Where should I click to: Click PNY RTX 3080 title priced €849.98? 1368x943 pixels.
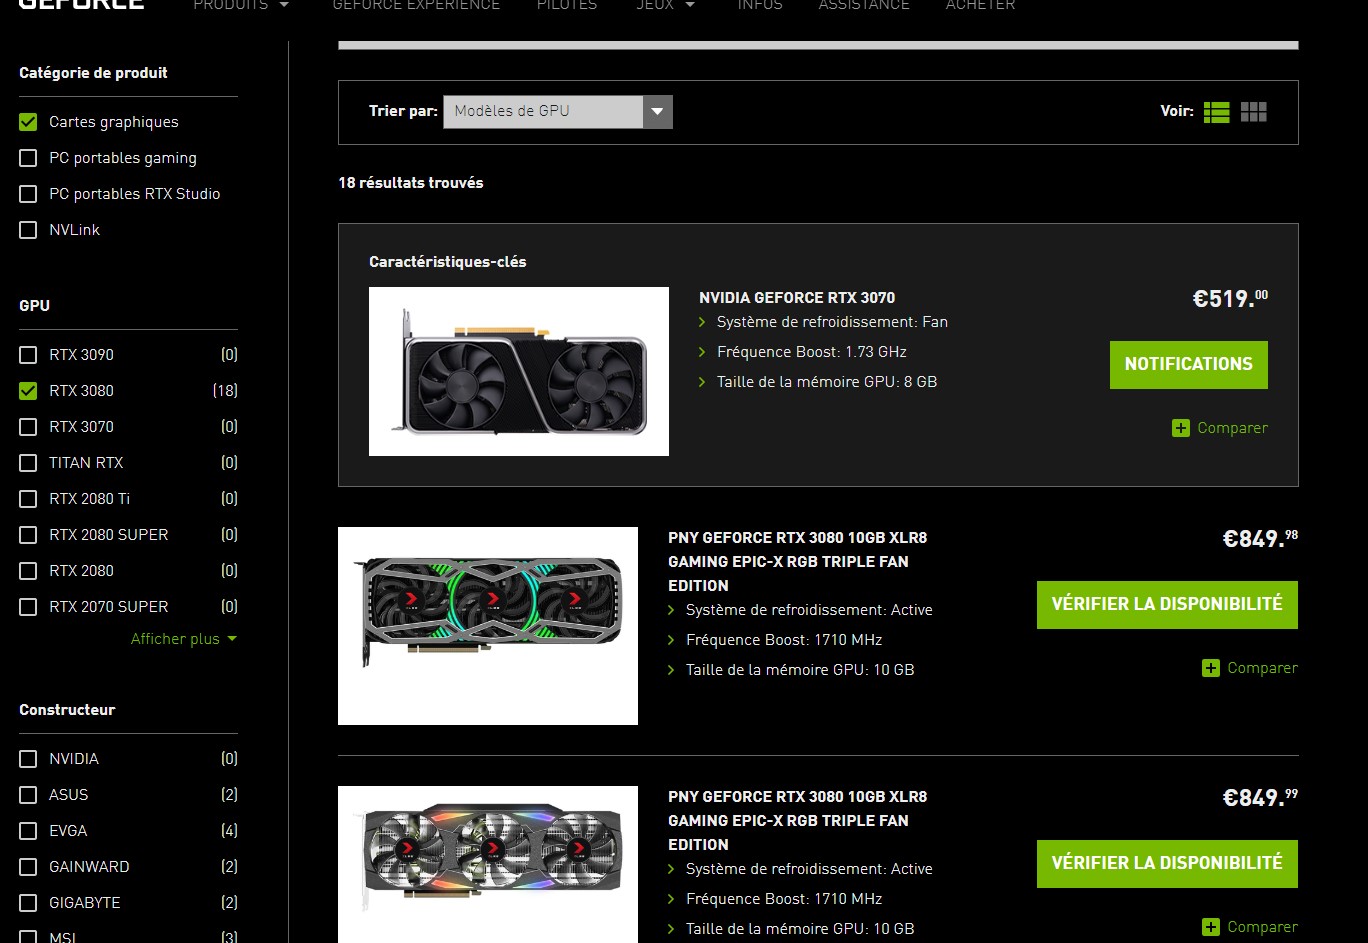798,562
